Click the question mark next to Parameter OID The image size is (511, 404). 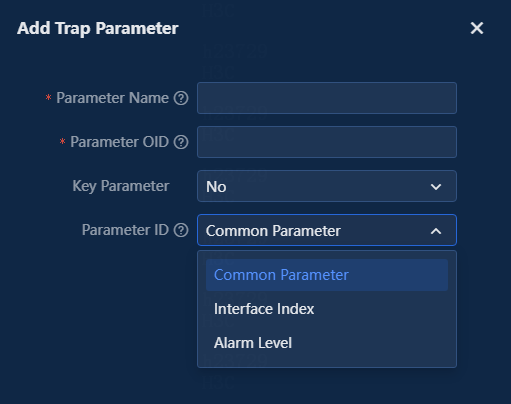point(181,142)
